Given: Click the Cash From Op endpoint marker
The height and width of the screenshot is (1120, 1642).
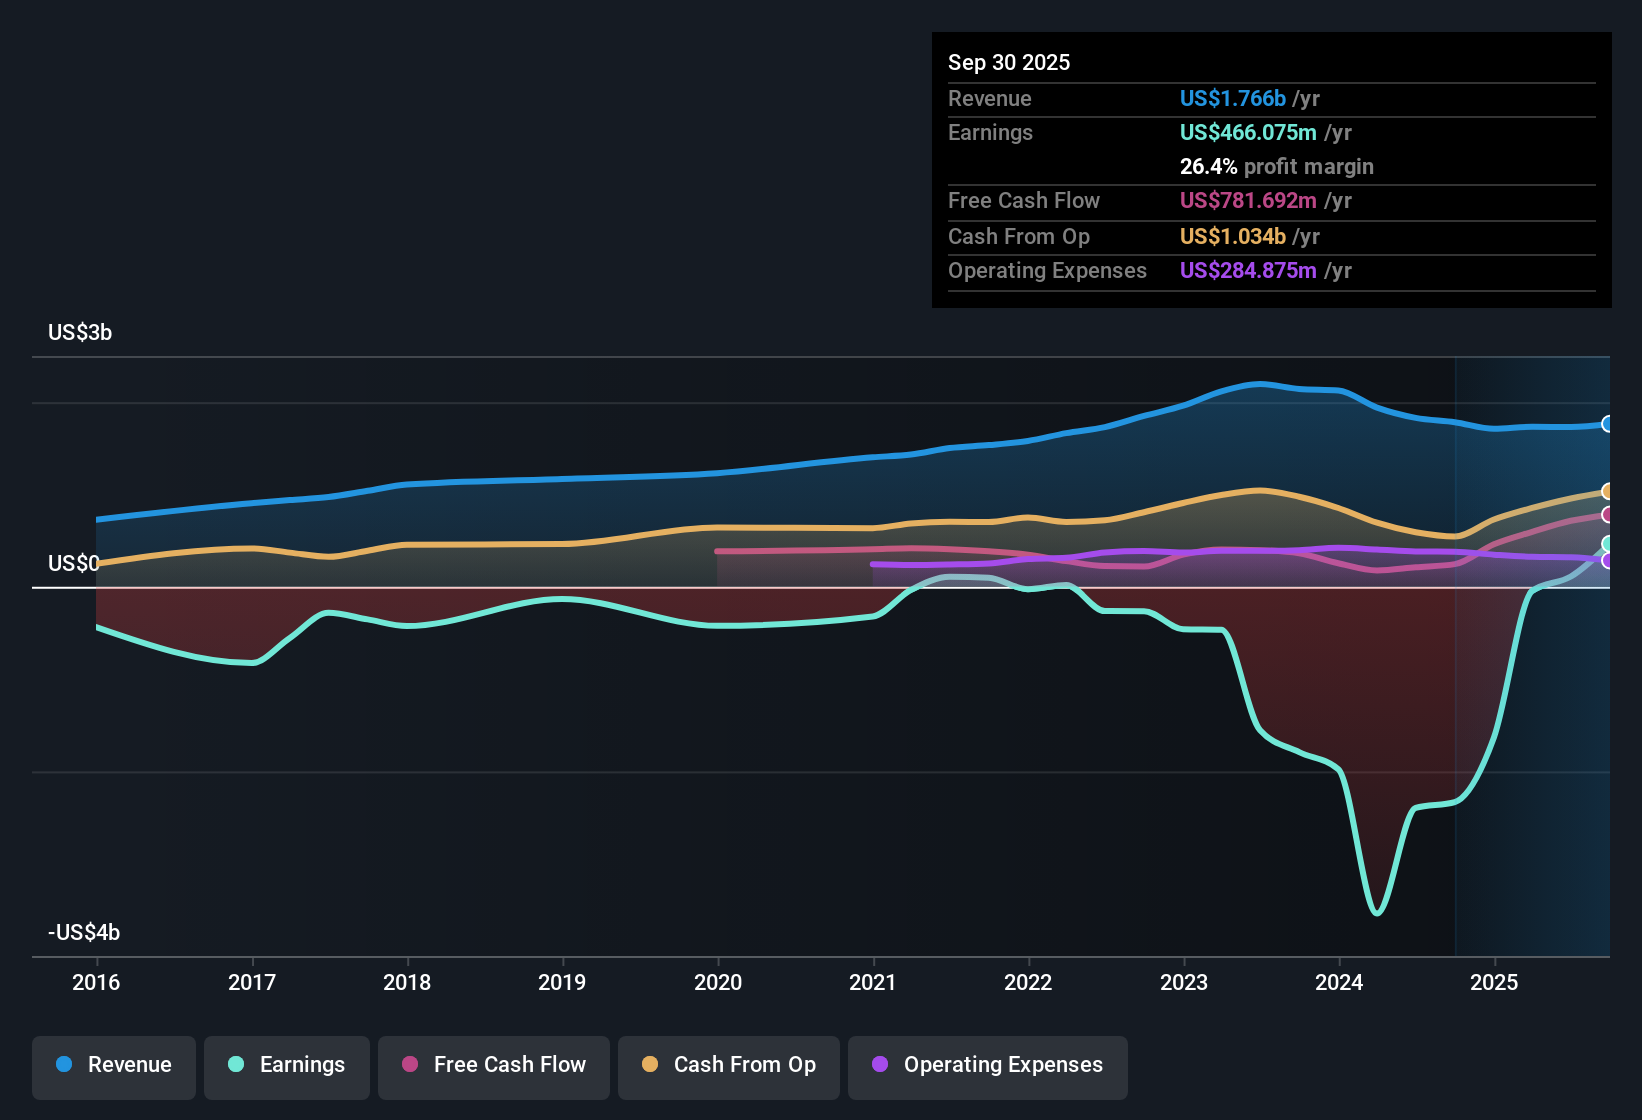Looking at the screenshot, I should pos(1607,491).
